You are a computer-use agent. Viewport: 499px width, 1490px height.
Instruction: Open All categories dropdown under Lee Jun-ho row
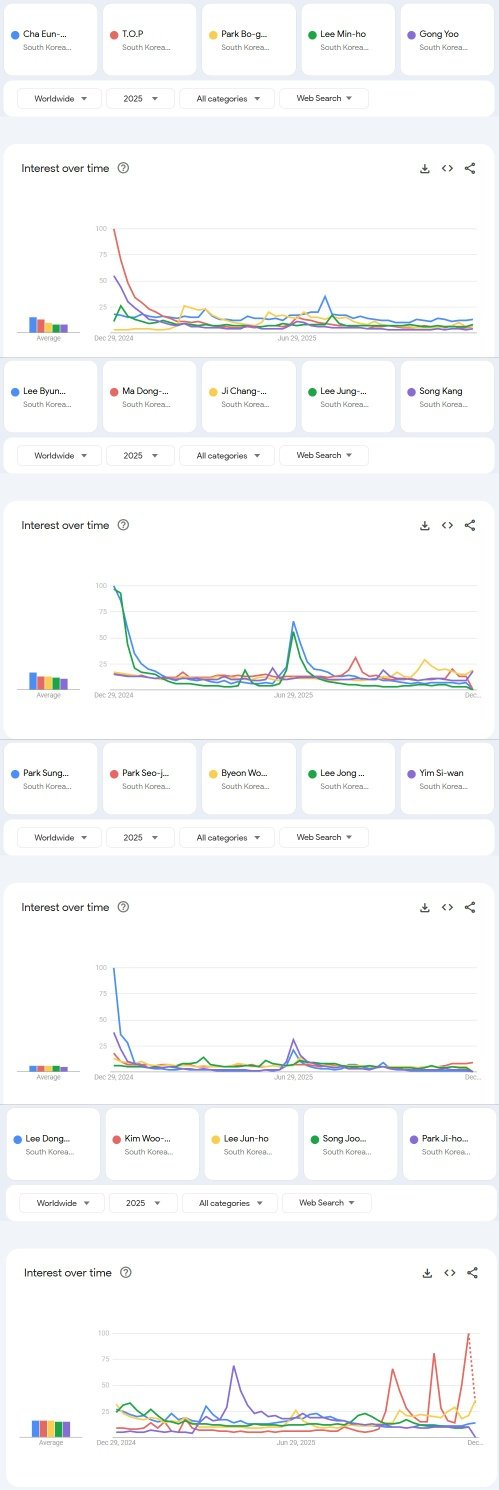(x=230, y=1203)
